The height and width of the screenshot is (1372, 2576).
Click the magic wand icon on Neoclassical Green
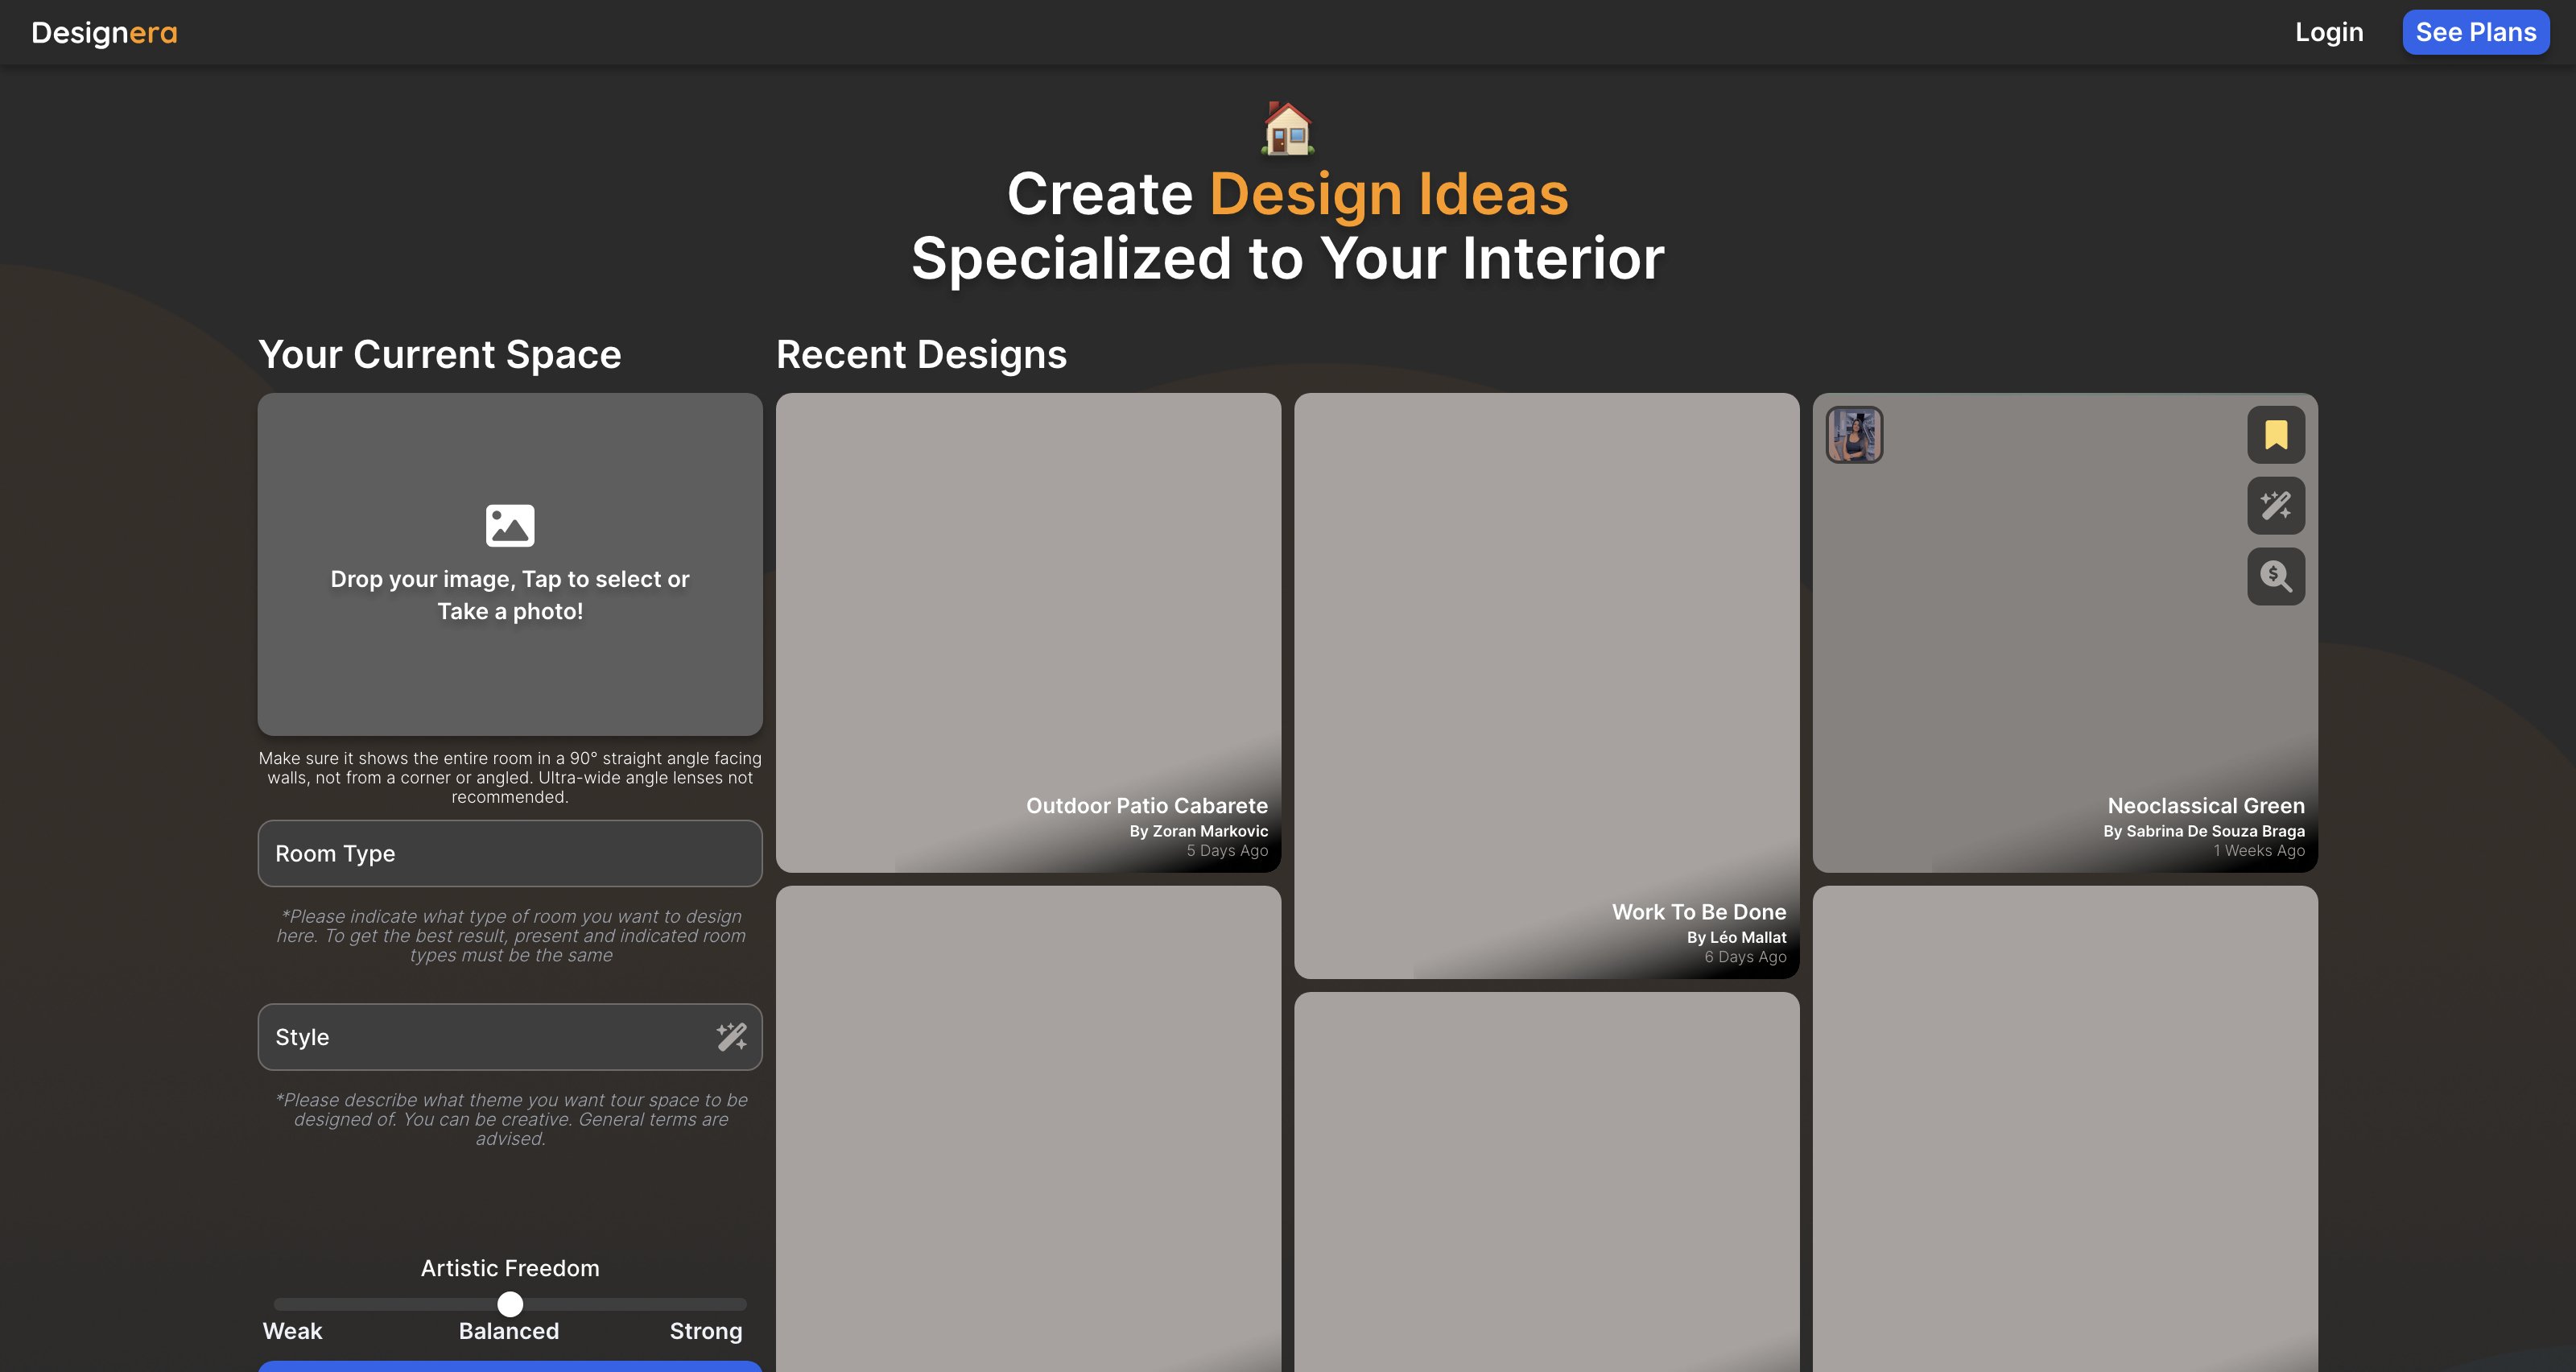tap(2276, 505)
